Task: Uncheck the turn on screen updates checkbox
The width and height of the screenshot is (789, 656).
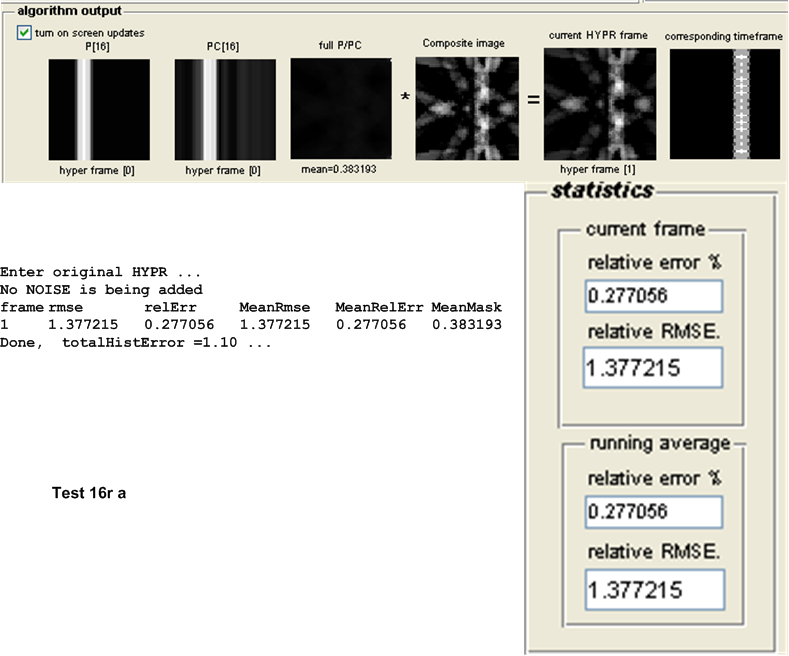Action: [x=24, y=33]
